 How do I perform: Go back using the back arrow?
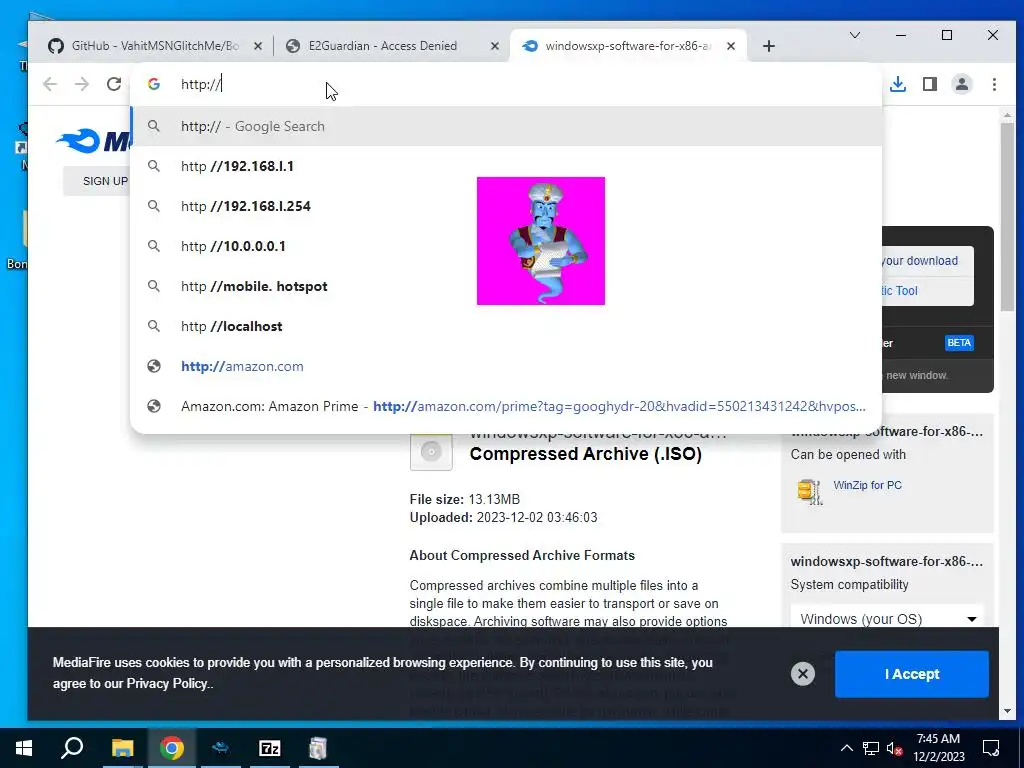pyautogui.click(x=50, y=84)
